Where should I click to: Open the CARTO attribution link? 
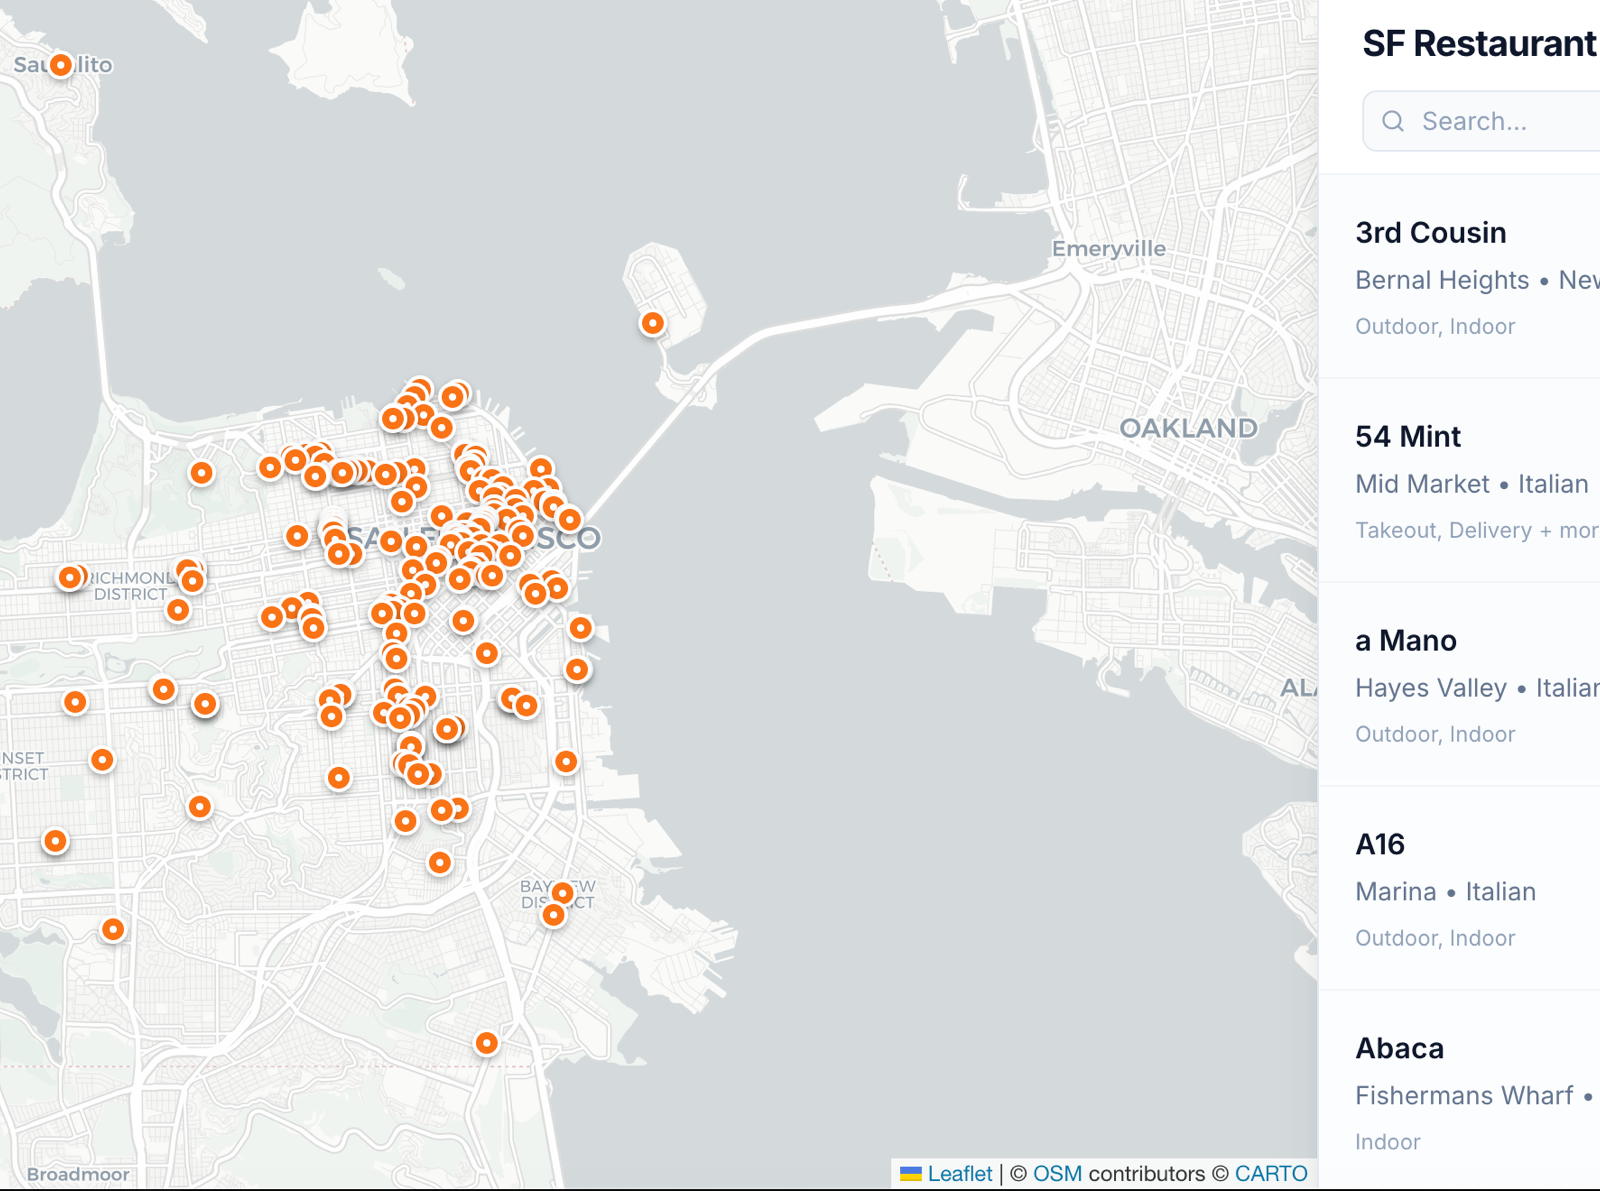click(x=1270, y=1174)
